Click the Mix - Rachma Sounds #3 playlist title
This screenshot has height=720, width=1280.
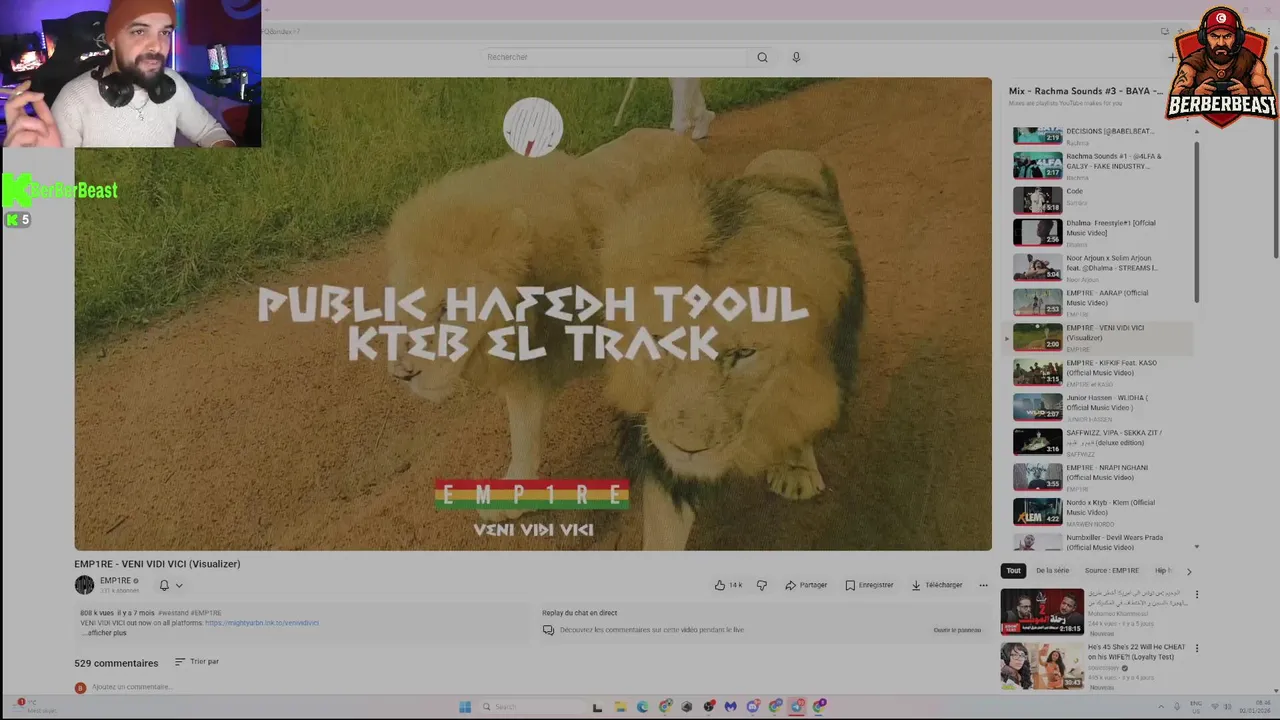1085,91
